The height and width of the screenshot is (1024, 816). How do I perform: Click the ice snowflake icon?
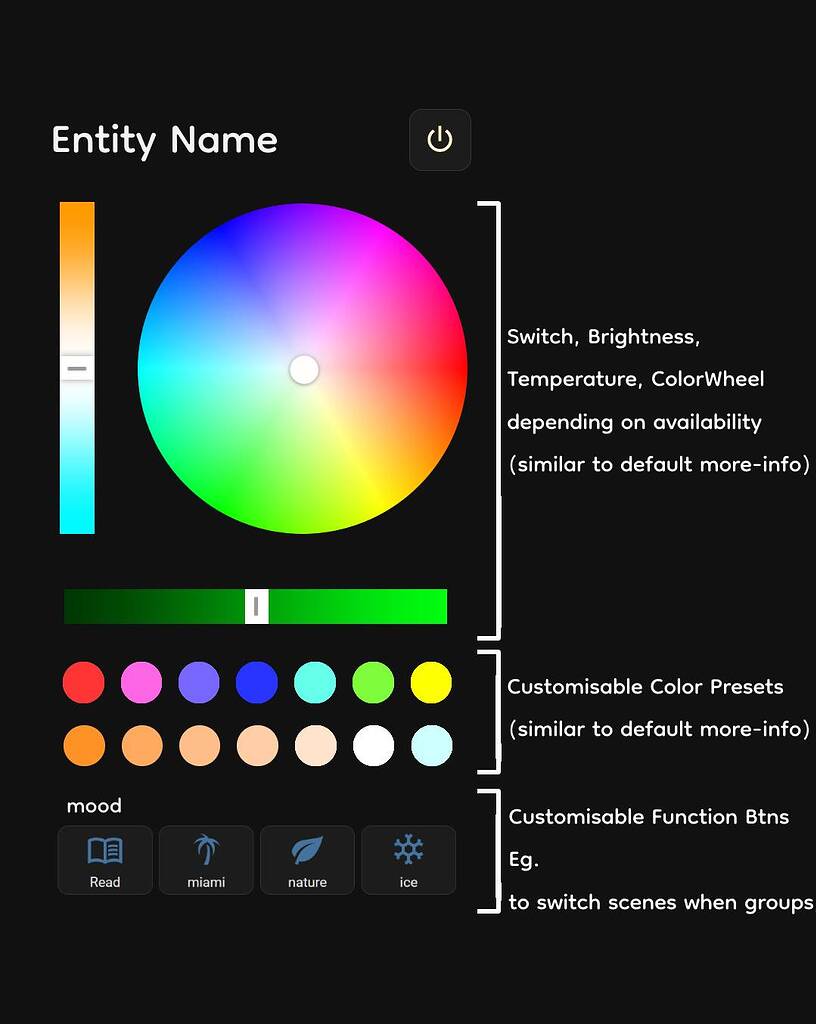point(408,850)
